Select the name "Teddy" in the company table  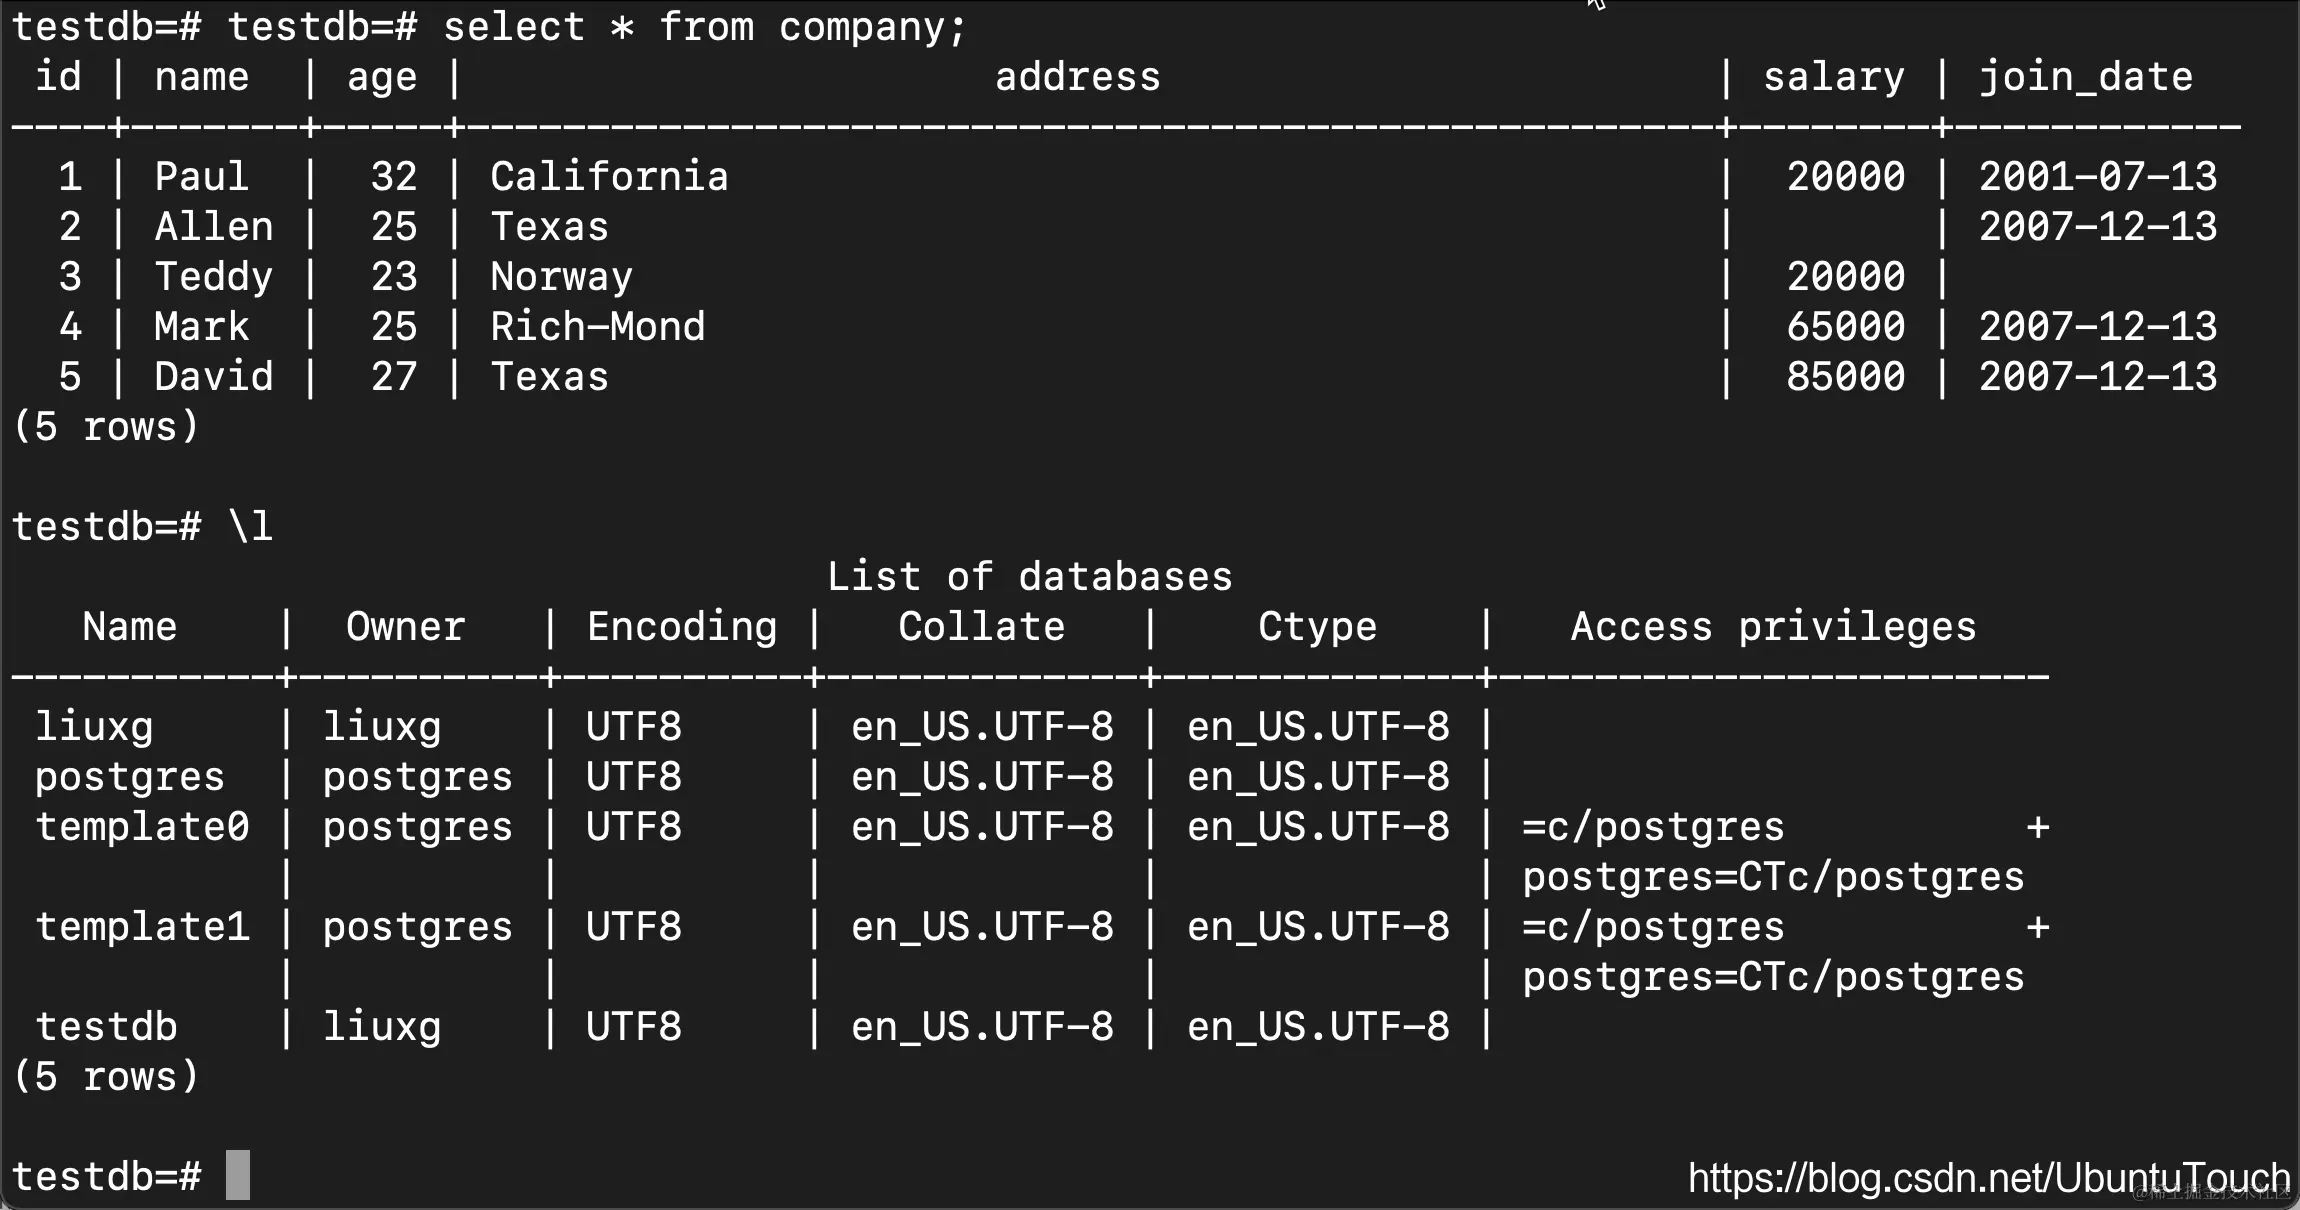pyautogui.click(x=213, y=277)
